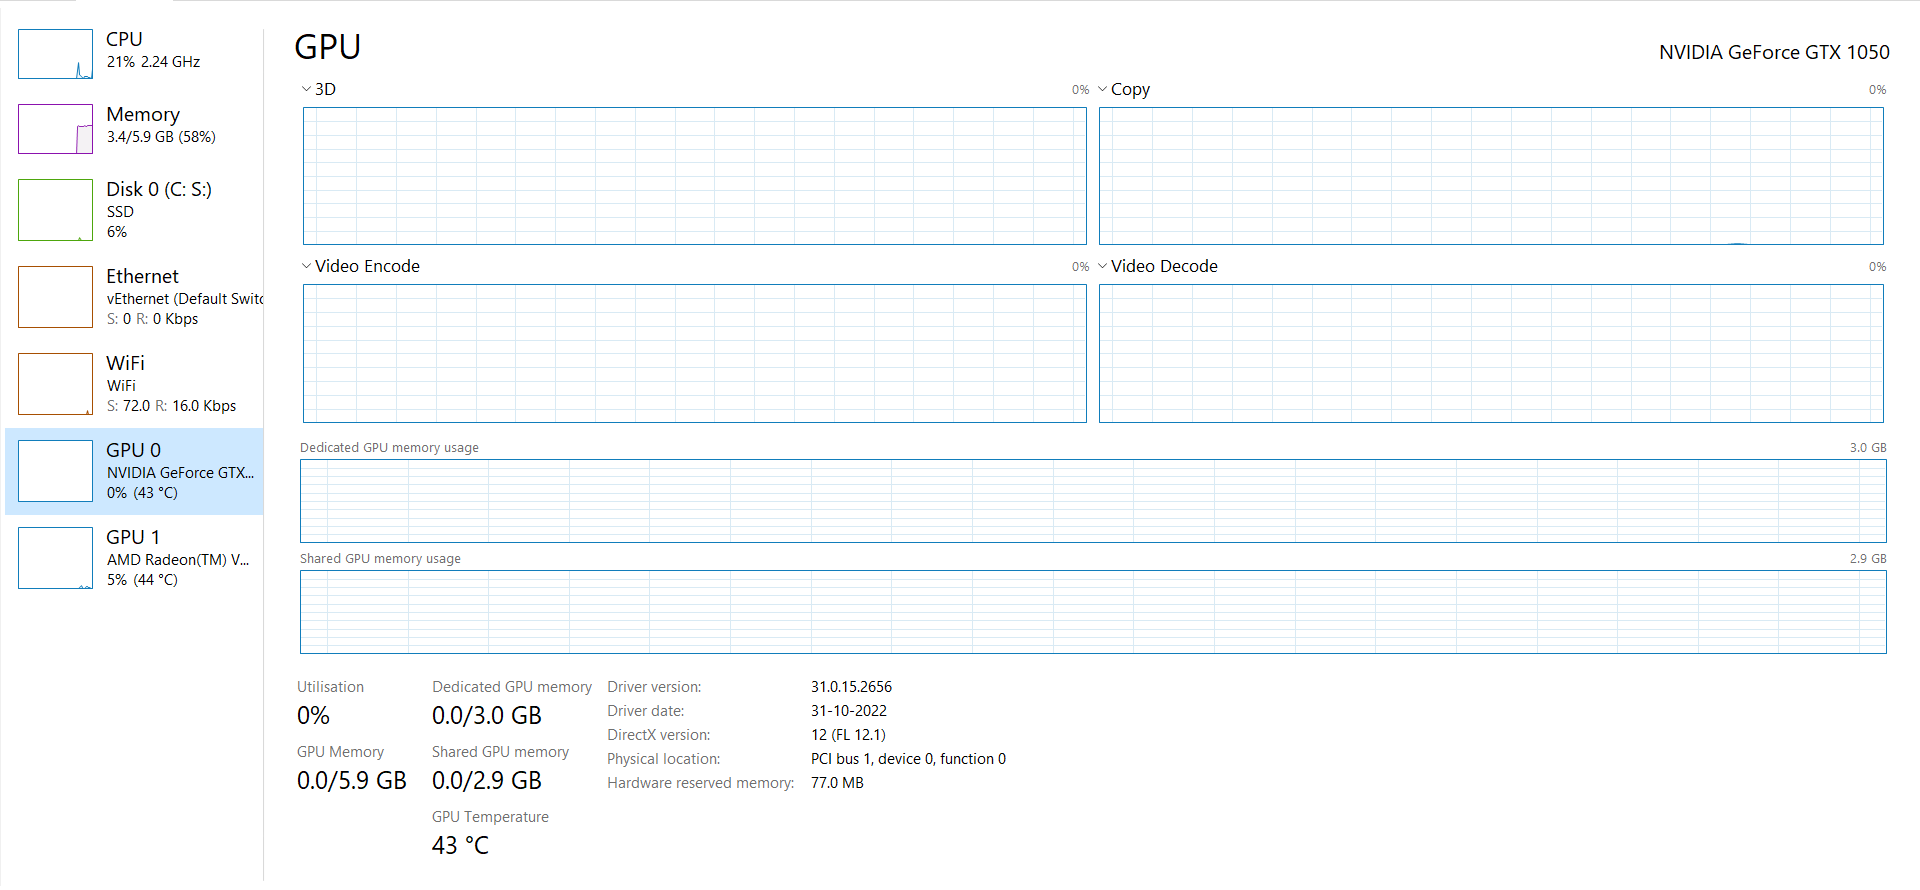Select the GPU 0 graph thumbnail
Screen dimensions: 1920x890
point(55,471)
